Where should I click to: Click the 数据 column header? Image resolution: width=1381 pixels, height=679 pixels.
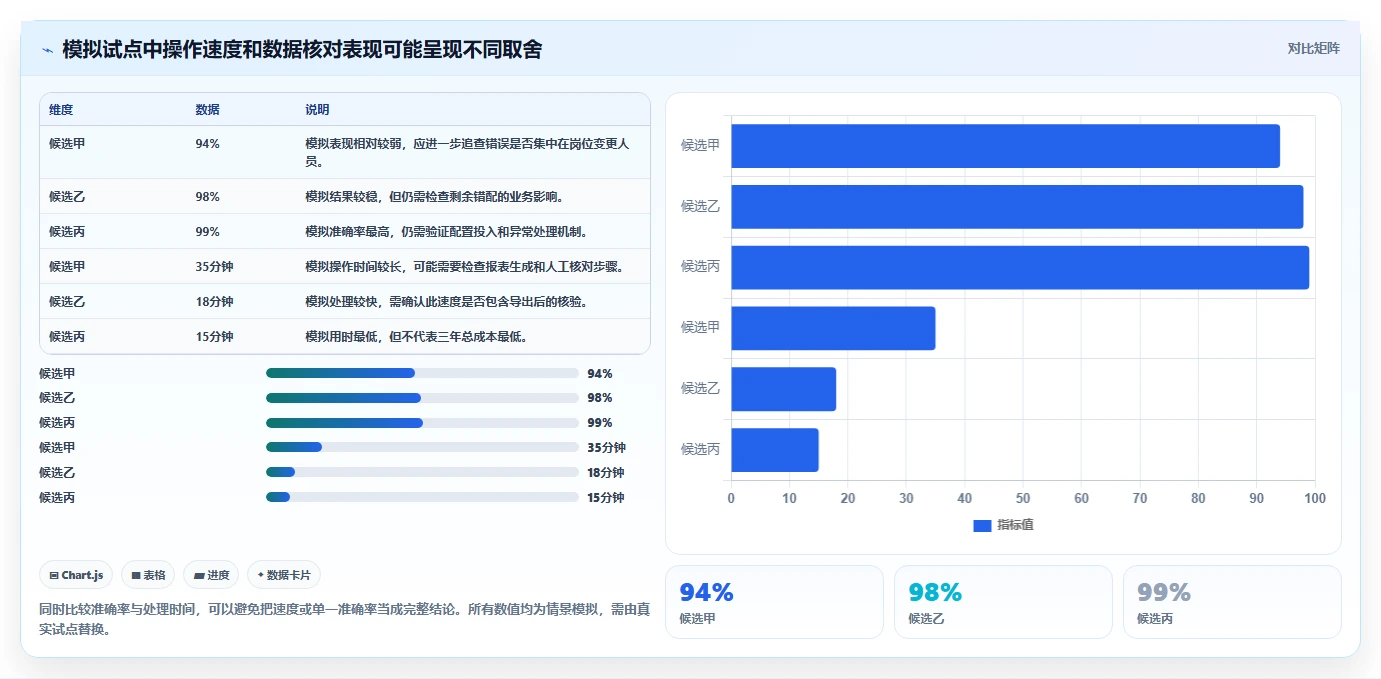(207, 110)
